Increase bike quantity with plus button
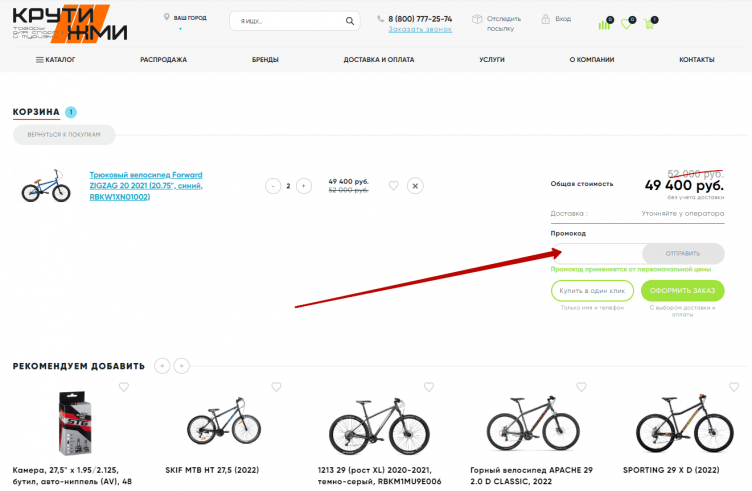Screen dimensions: 752x491 (x=304, y=185)
